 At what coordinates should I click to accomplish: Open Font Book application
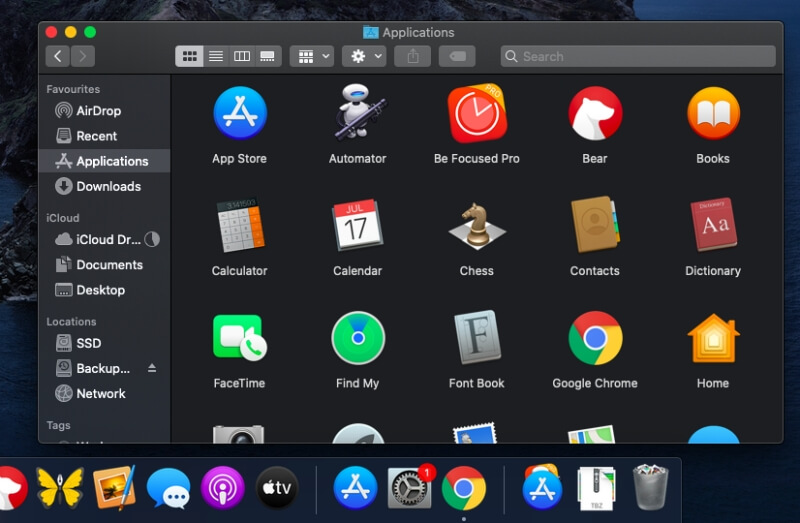[476, 338]
